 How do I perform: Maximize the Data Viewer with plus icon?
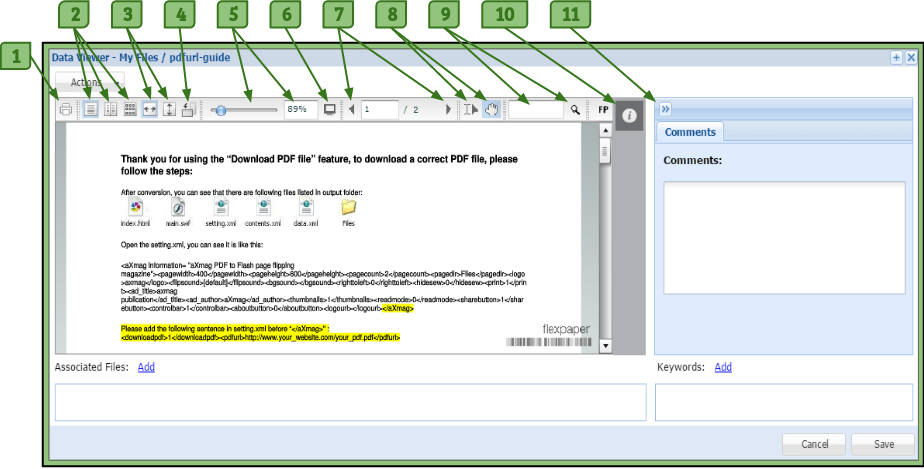coord(896,57)
